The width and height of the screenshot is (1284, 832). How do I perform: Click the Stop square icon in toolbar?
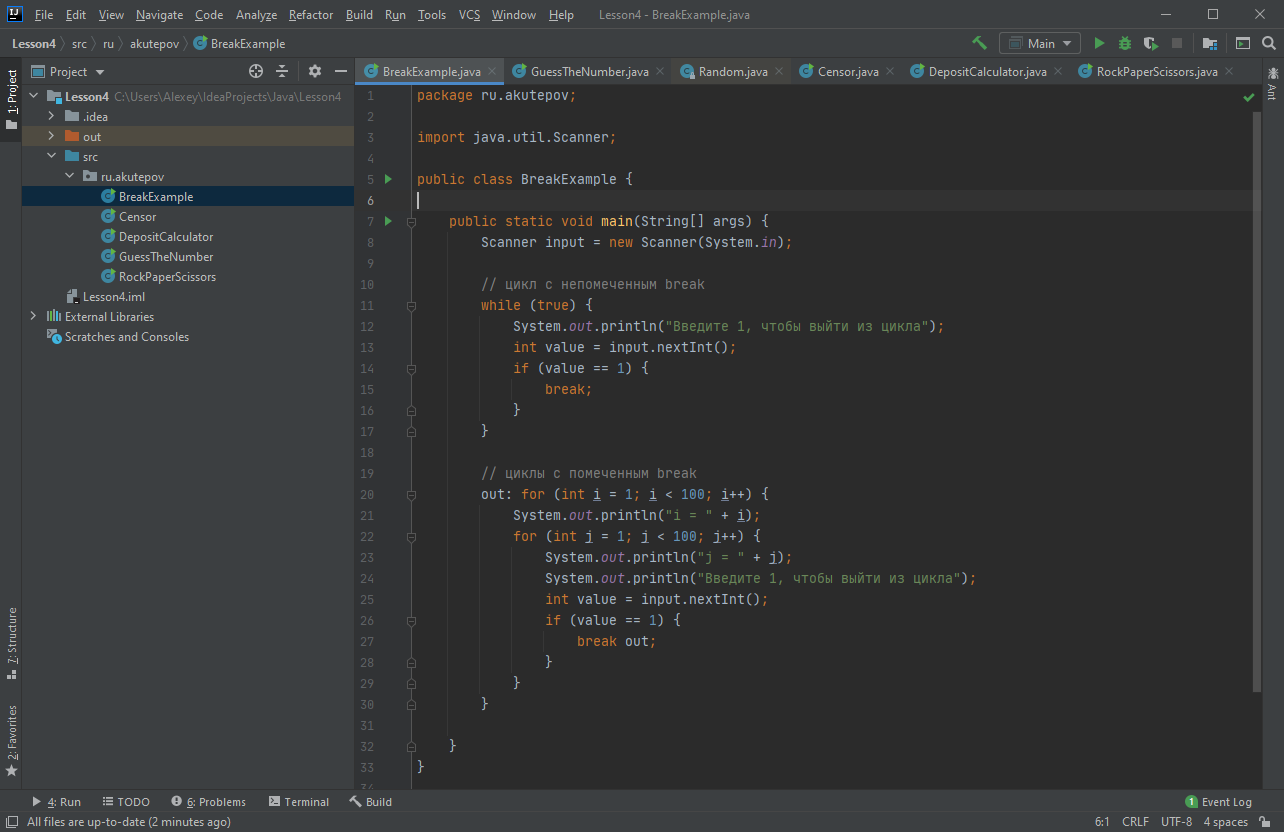[x=1177, y=43]
